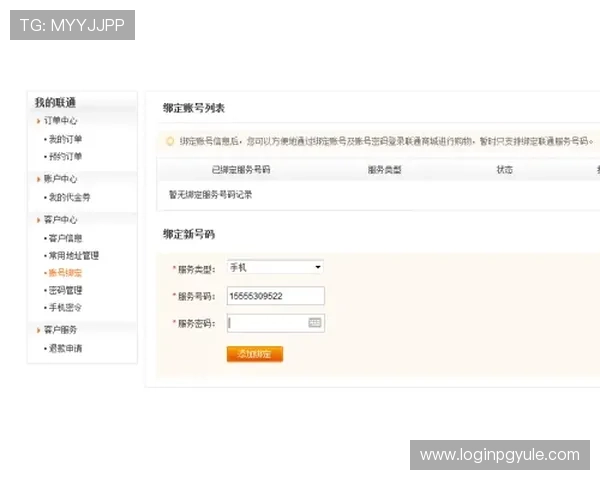Open the 服务类型 dropdown showing 手机
600x480 pixels.
275,267
